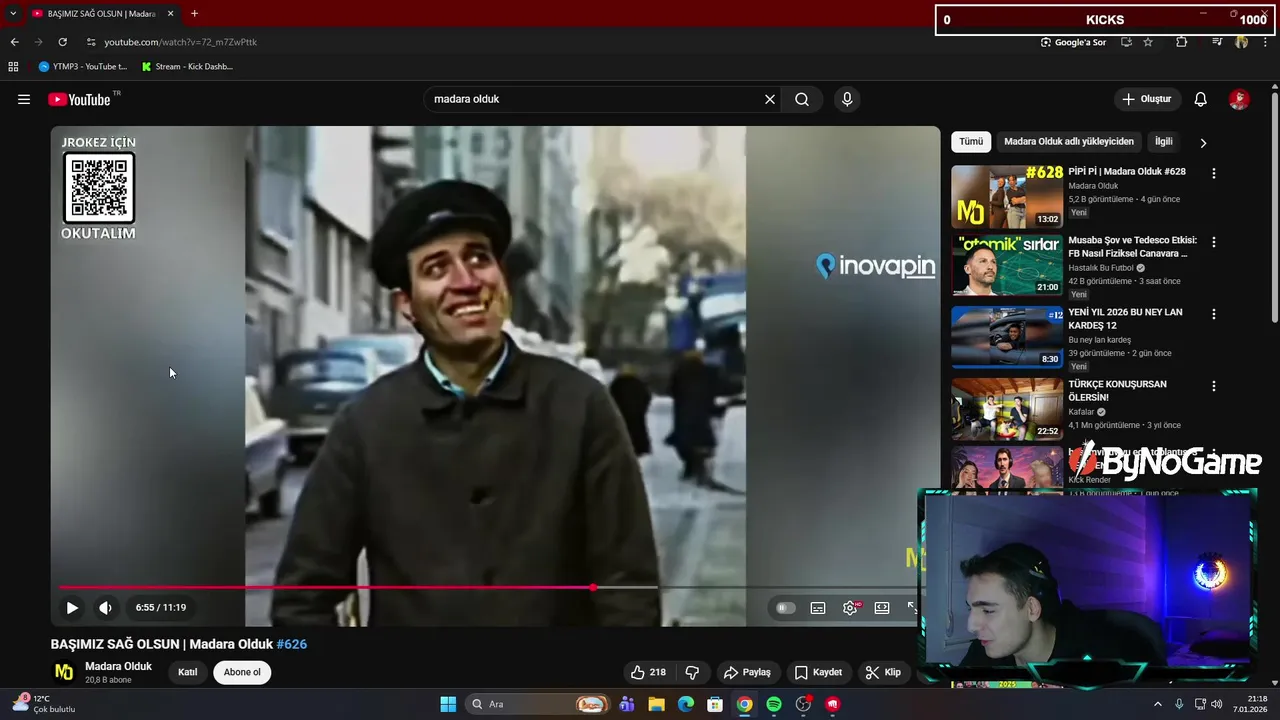Open the YouTube account avatar menu

click(1239, 99)
